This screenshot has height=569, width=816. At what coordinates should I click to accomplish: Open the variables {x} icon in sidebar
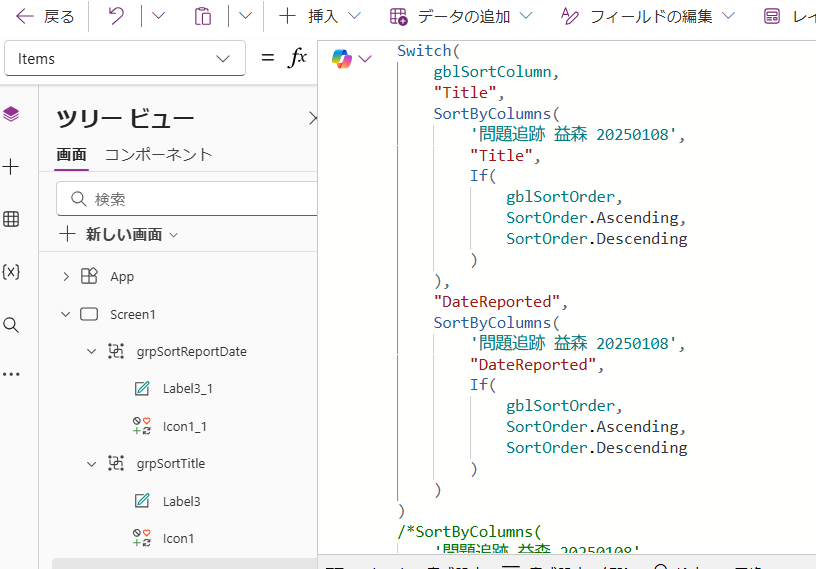[x=11, y=271]
